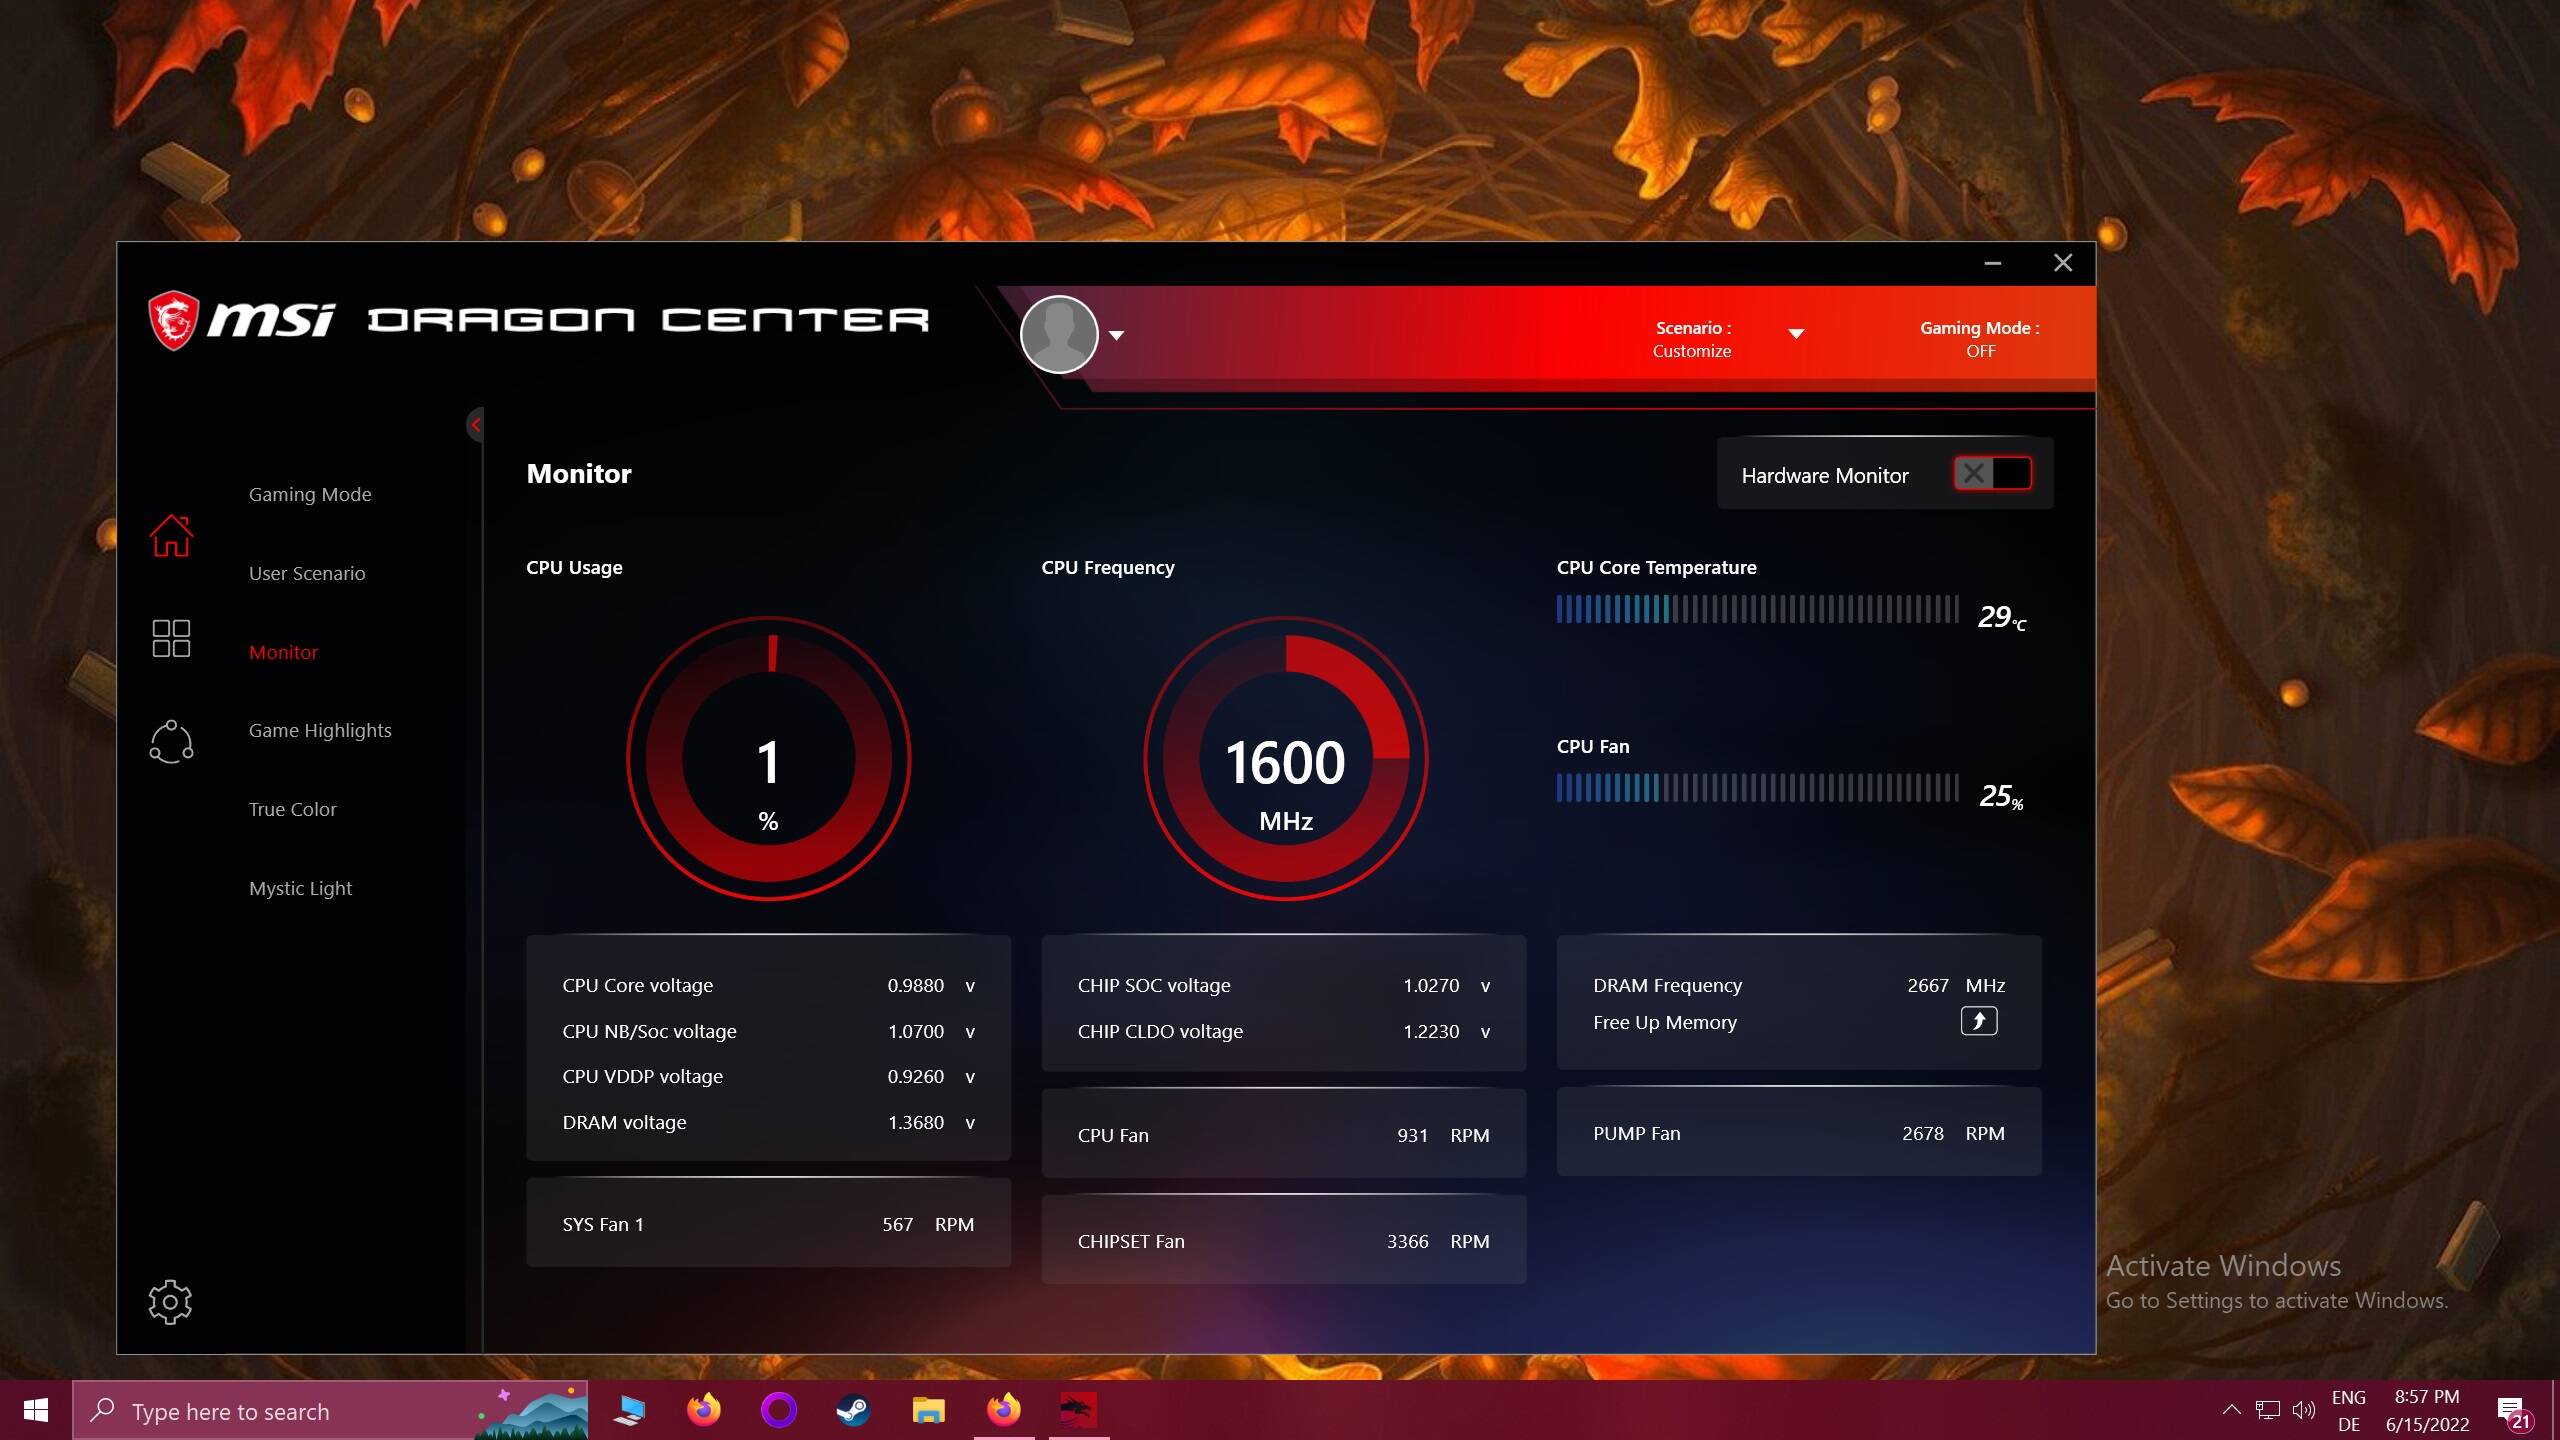Click the Free Up Memory label
2560x1440 pixels.
coord(1665,1022)
